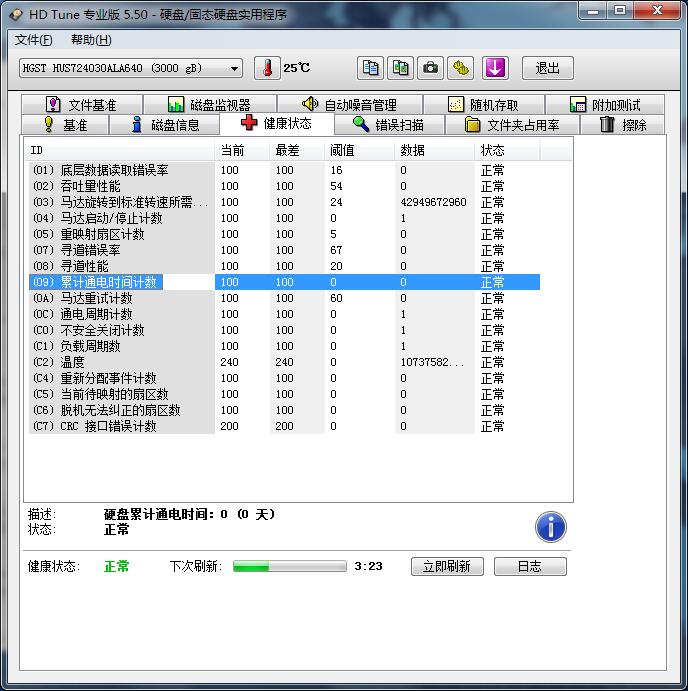Image resolution: width=688 pixels, height=691 pixels.
Task: Click the 日志 button
Action: [x=530, y=566]
